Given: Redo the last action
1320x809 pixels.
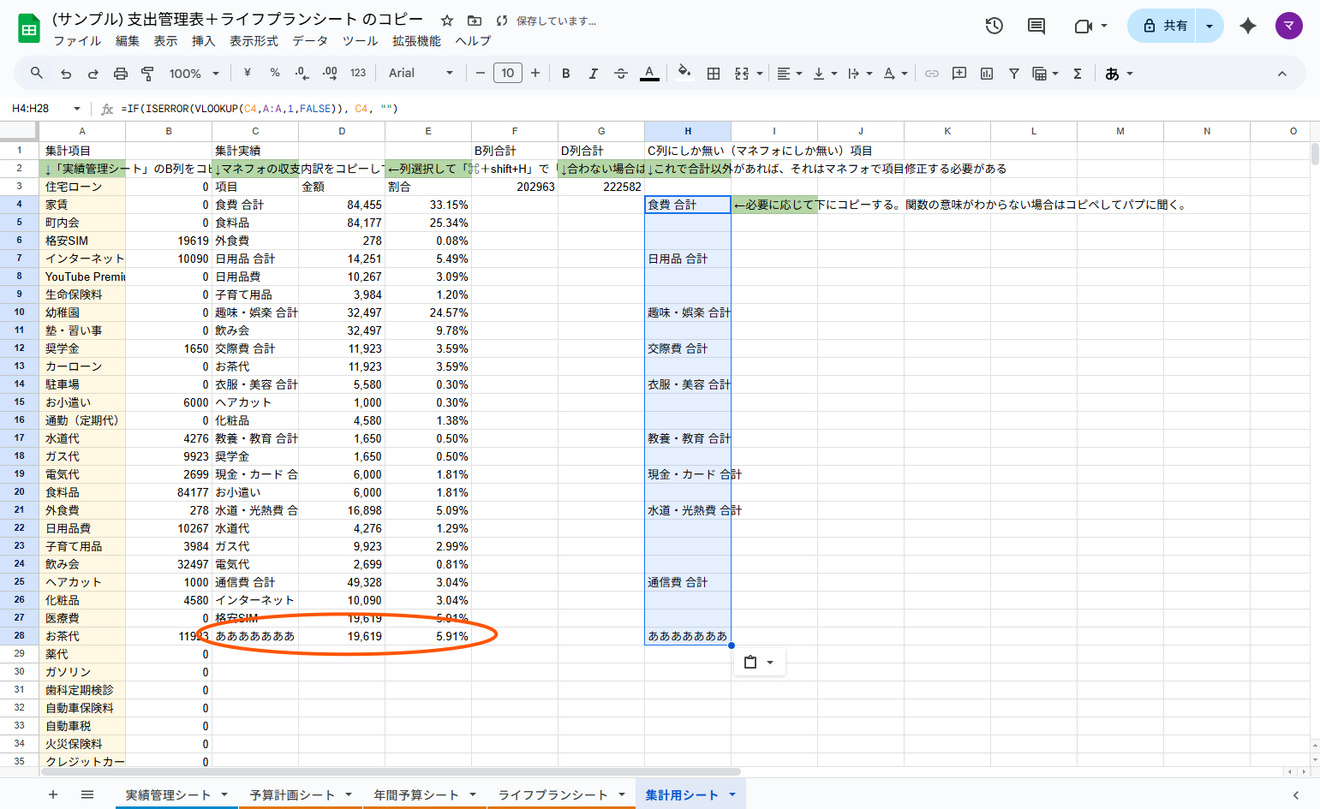Looking at the screenshot, I should click(93, 73).
